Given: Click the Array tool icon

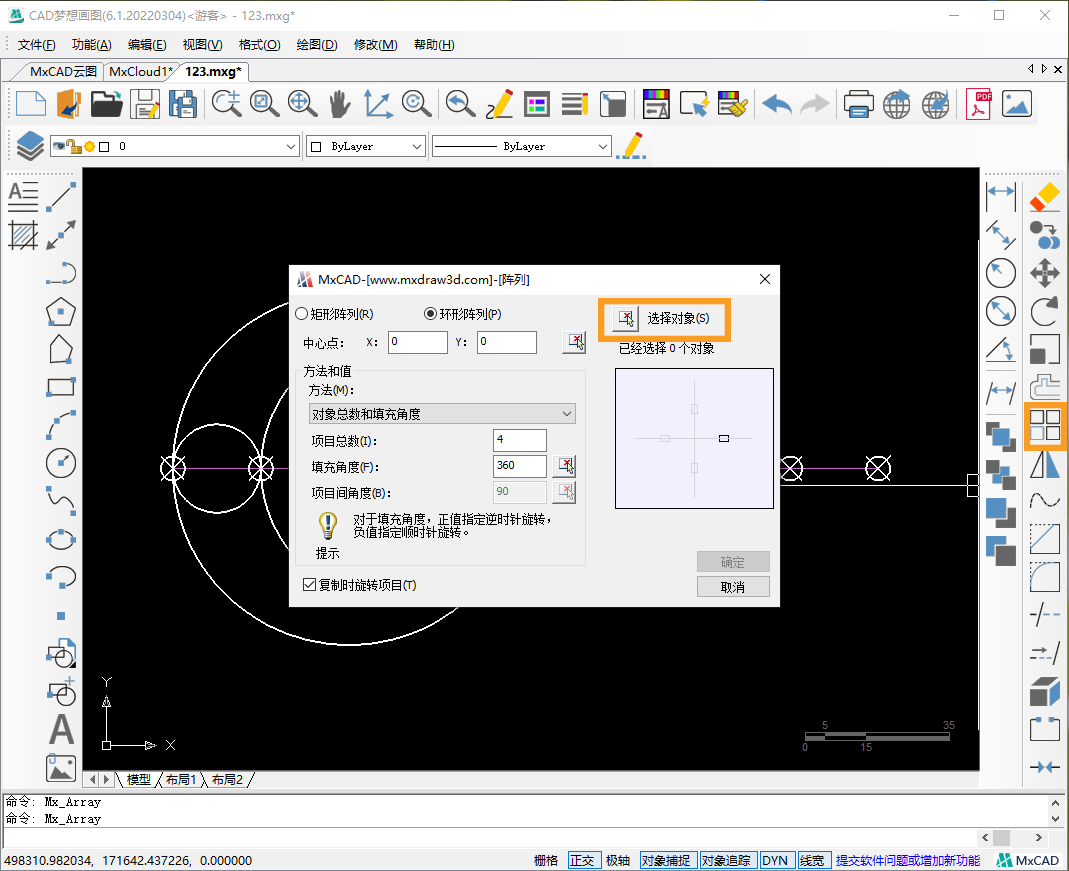Looking at the screenshot, I should tap(1045, 425).
